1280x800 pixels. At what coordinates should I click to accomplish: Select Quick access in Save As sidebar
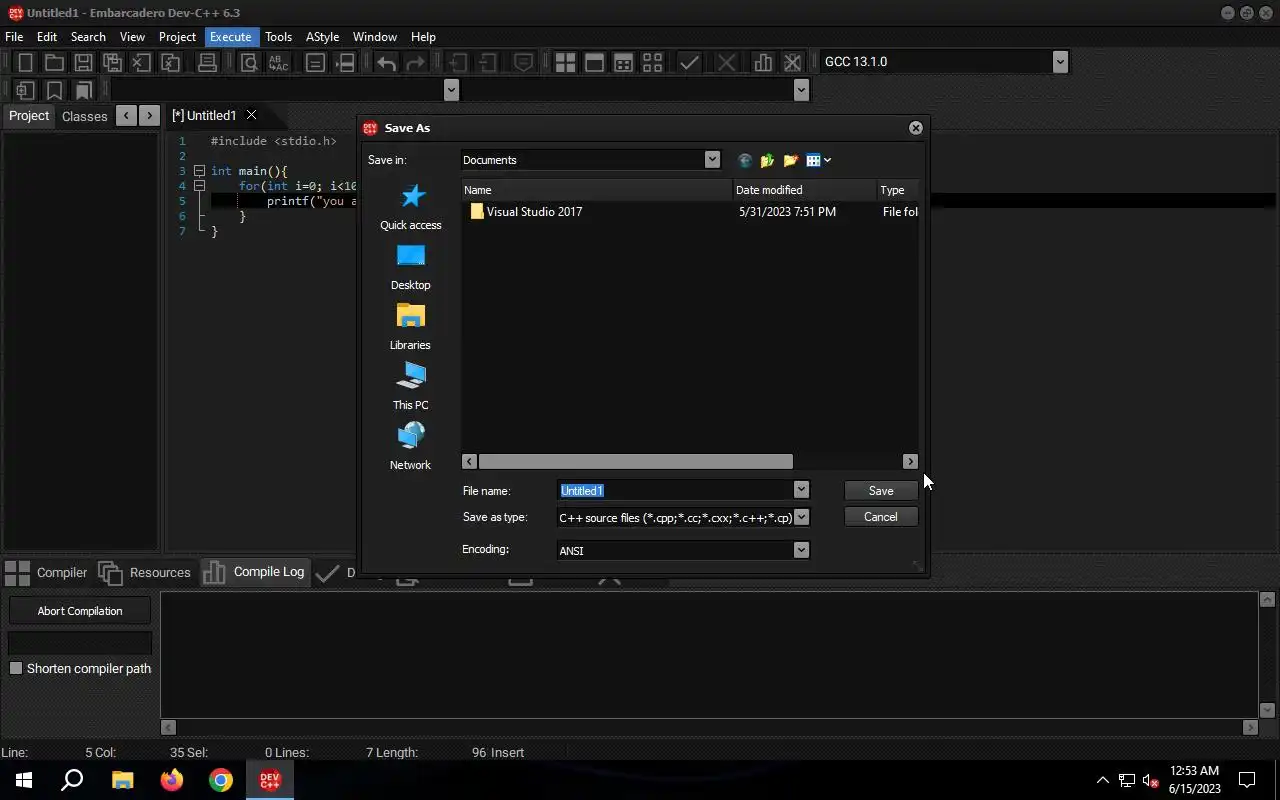click(x=410, y=207)
